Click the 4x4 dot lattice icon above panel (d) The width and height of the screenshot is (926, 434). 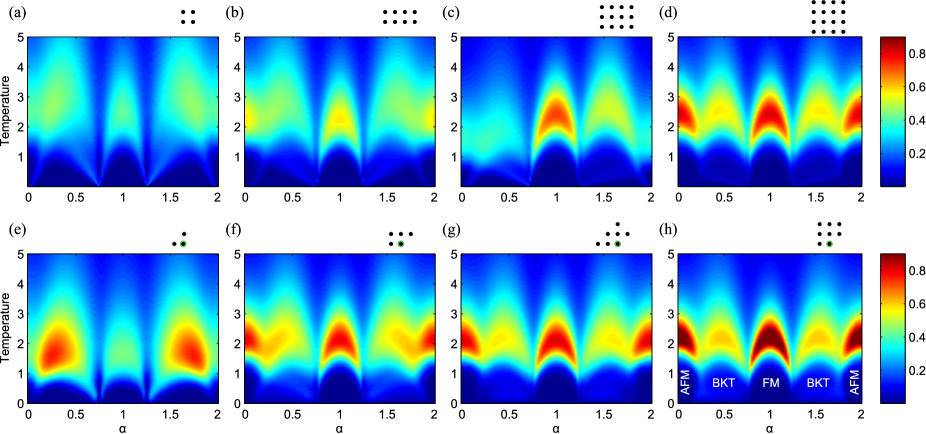[829, 17]
